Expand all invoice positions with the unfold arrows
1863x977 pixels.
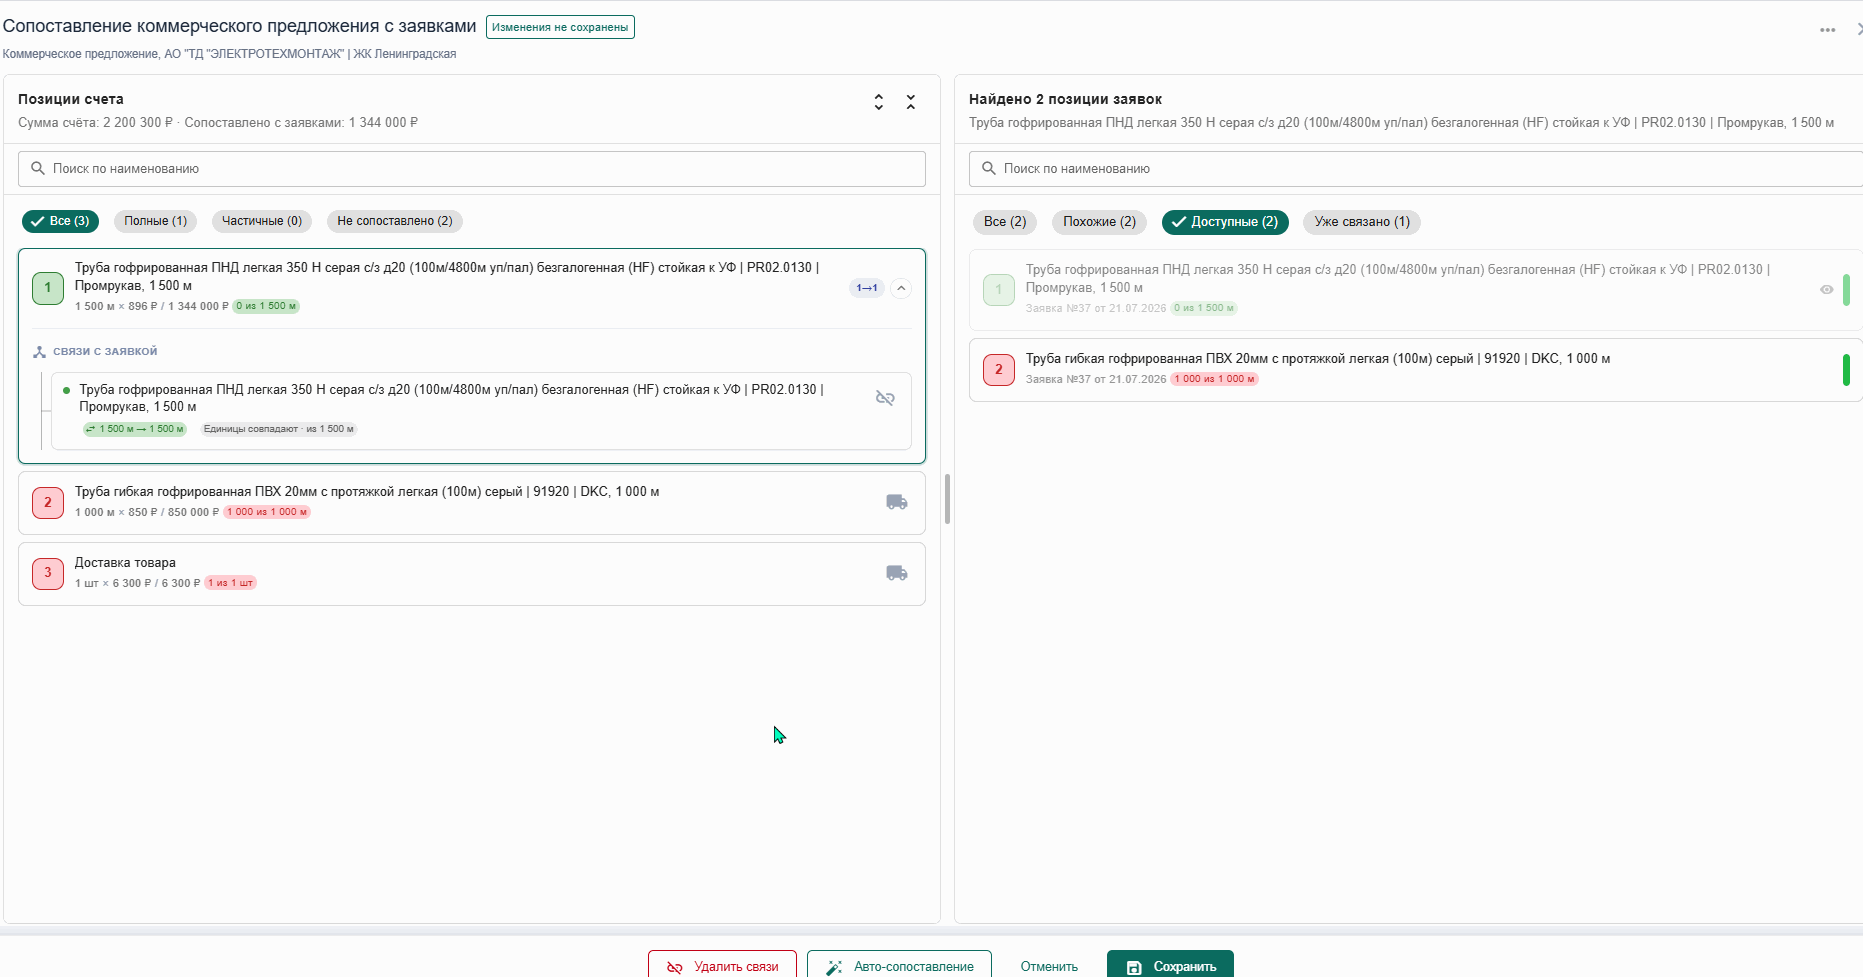[879, 102]
